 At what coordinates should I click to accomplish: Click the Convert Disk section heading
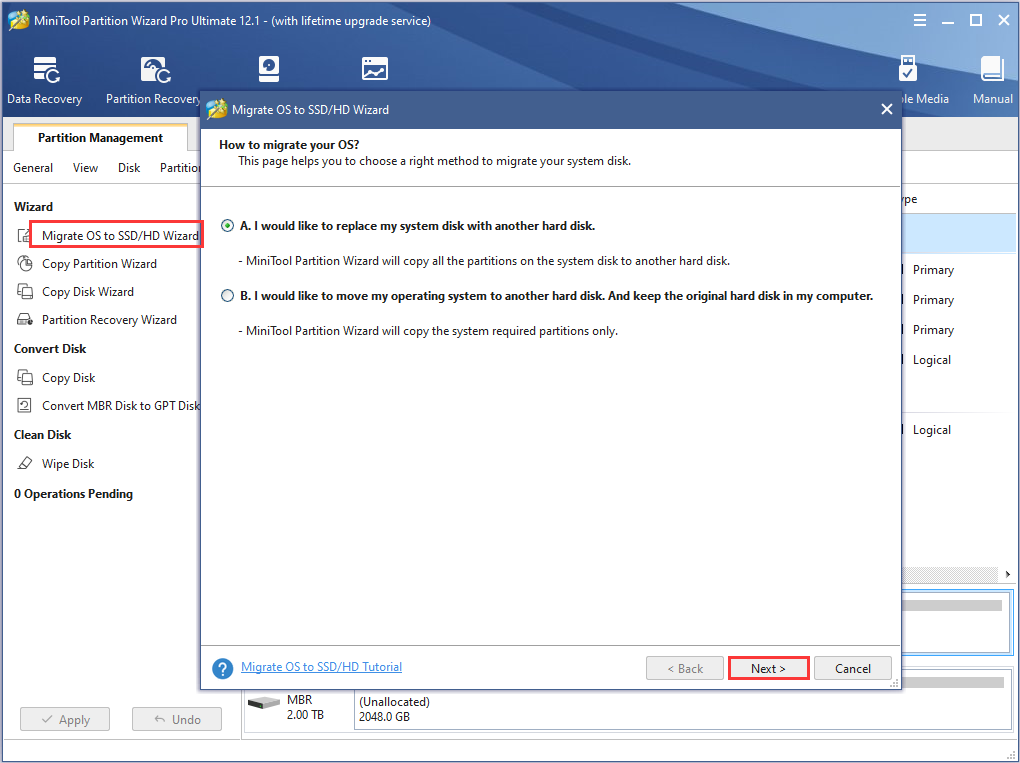(50, 349)
